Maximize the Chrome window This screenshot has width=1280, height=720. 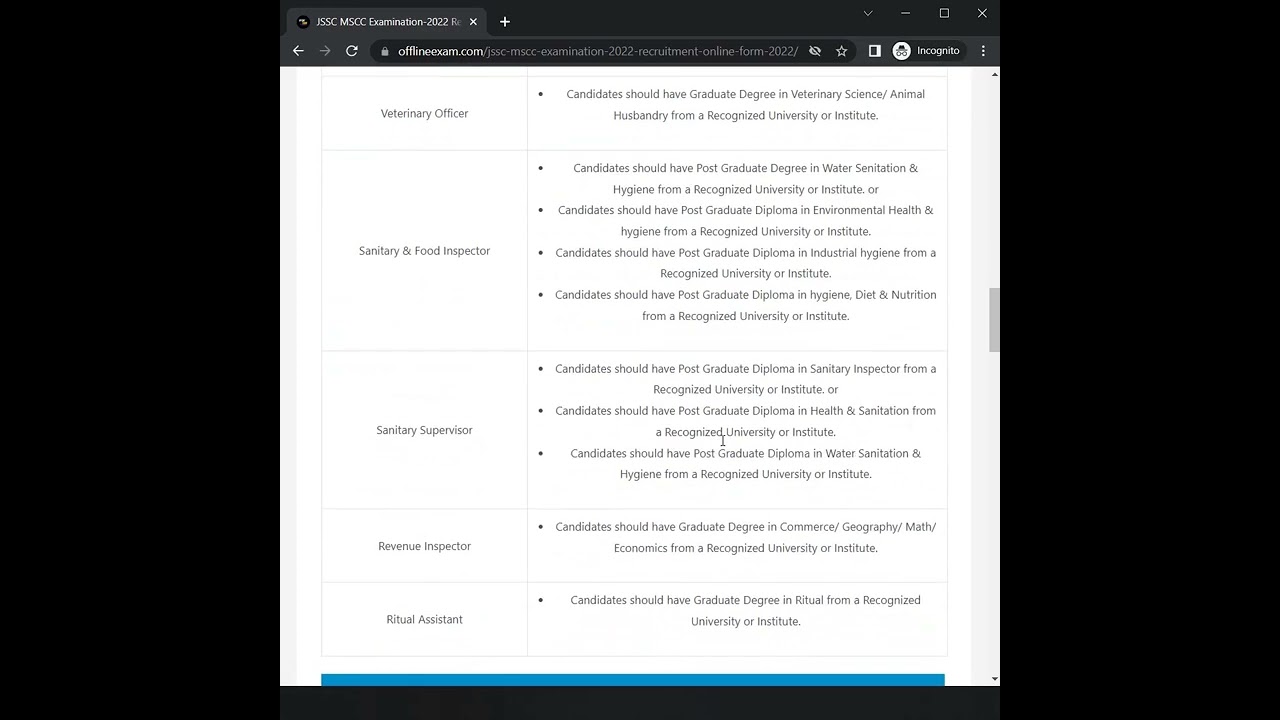pyautogui.click(x=944, y=13)
